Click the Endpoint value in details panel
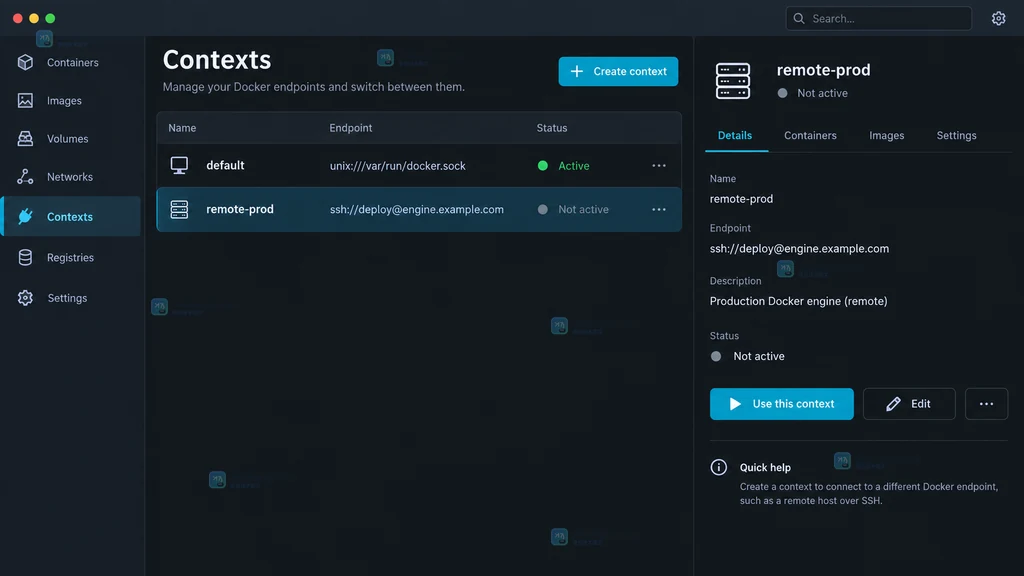The image size is (1024, 576). point(799,249)
